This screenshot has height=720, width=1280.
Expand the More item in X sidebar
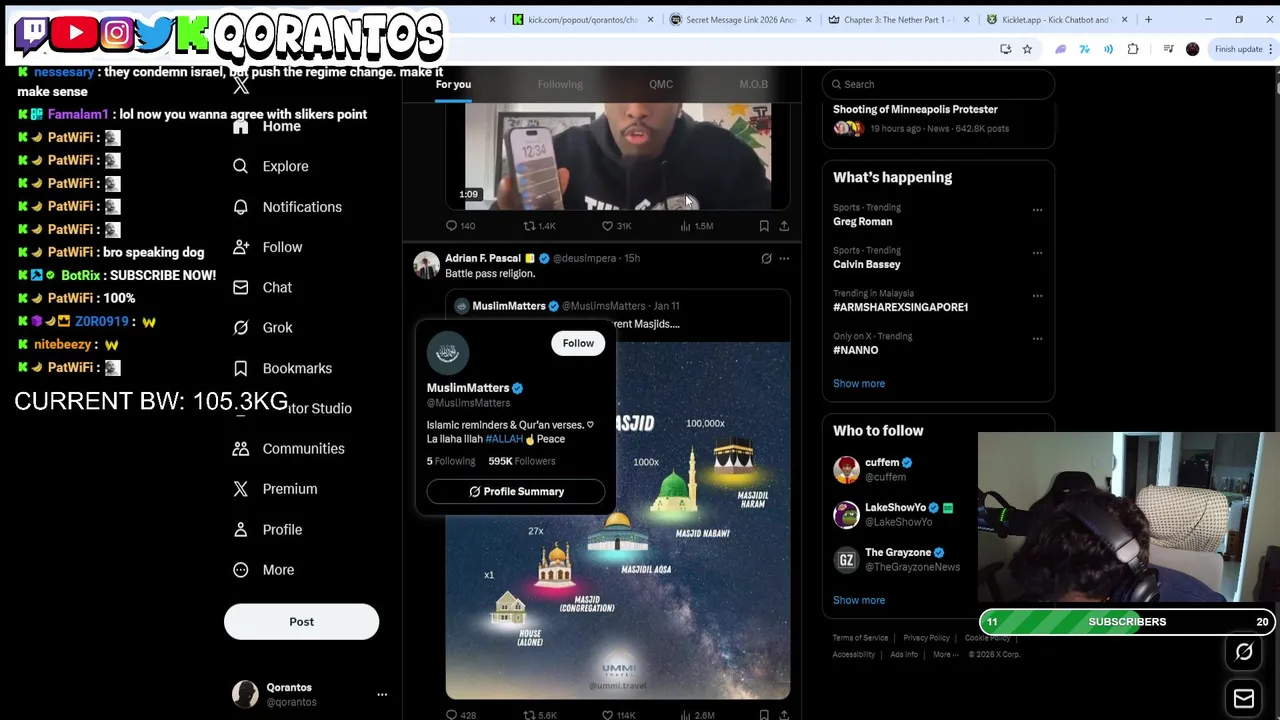click(x=264, y=570)
